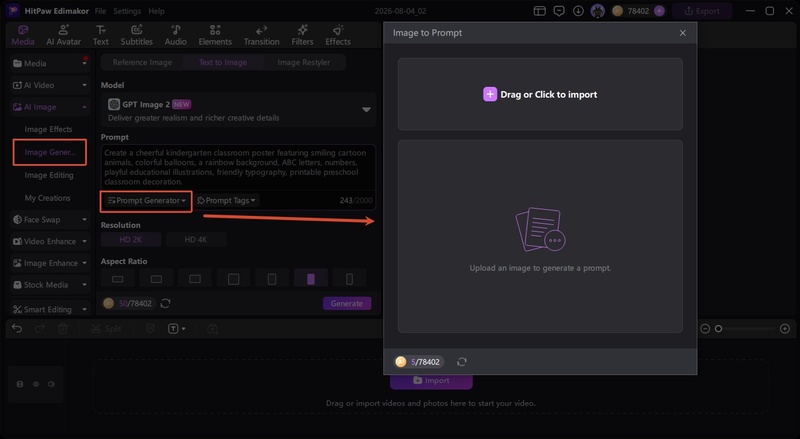Expand the Stock Media section

coord(49,285)
